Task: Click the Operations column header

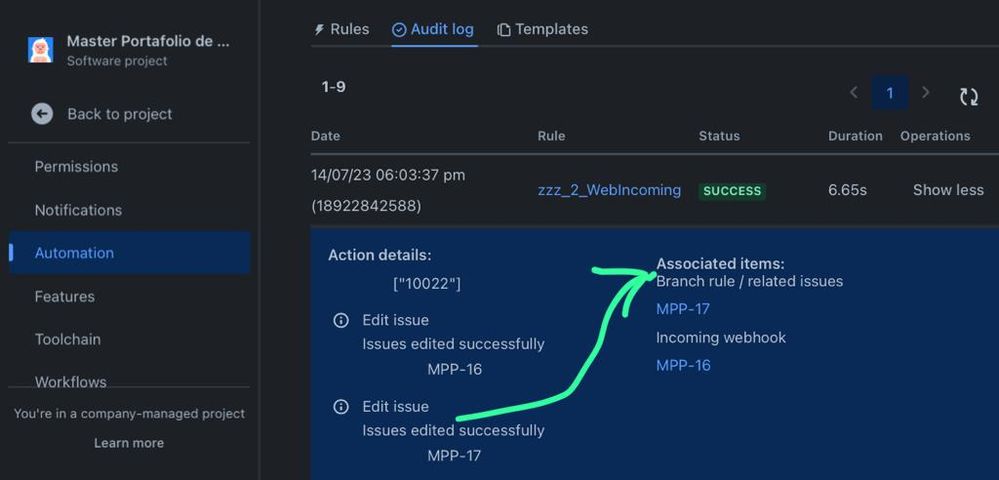Action: [935, 136]
